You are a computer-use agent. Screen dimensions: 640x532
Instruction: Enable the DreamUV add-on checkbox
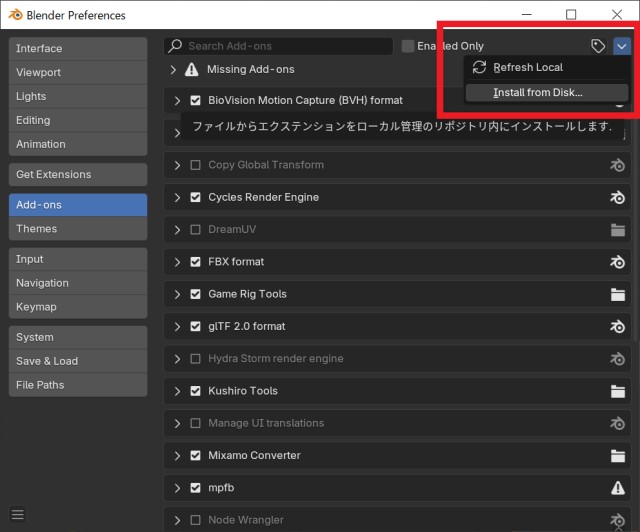tap(196, 229)
